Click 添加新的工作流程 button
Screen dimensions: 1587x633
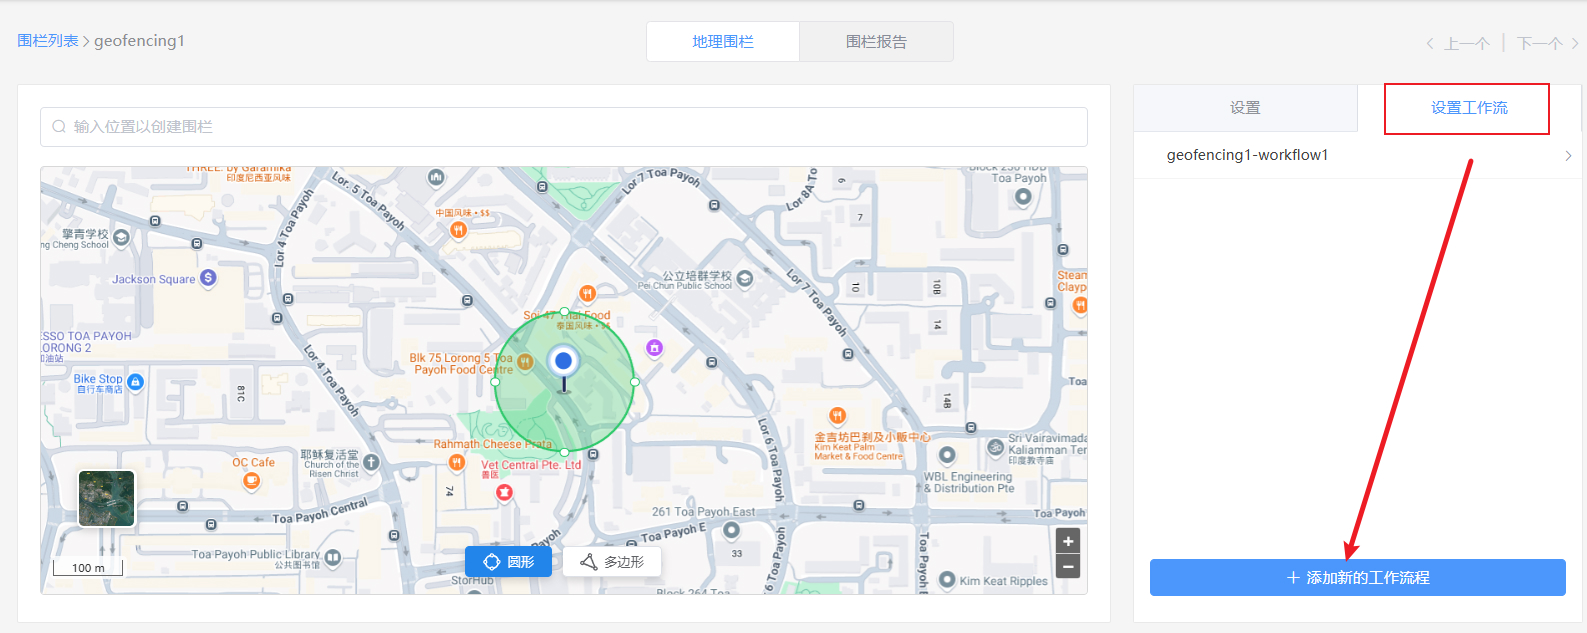pyautogui.click(x=1358, y=578)
